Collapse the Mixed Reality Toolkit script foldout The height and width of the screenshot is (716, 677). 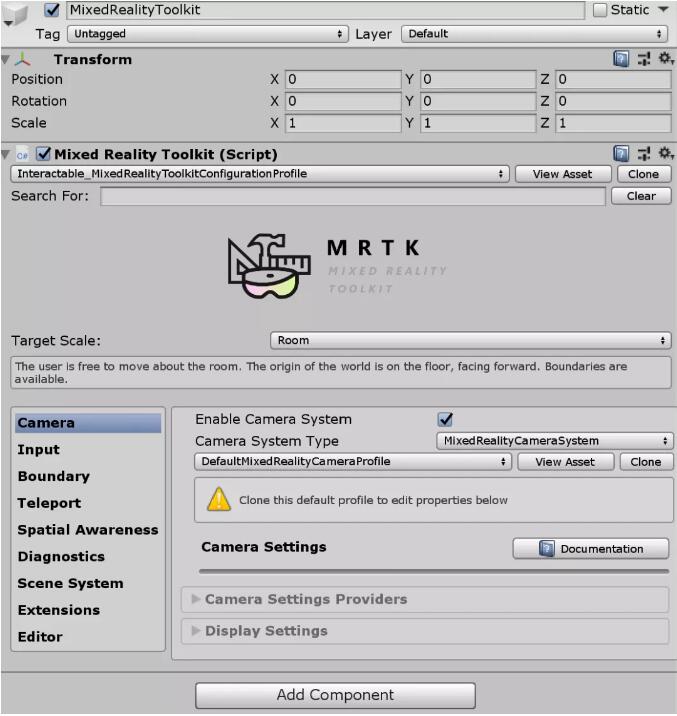point(5,154)
